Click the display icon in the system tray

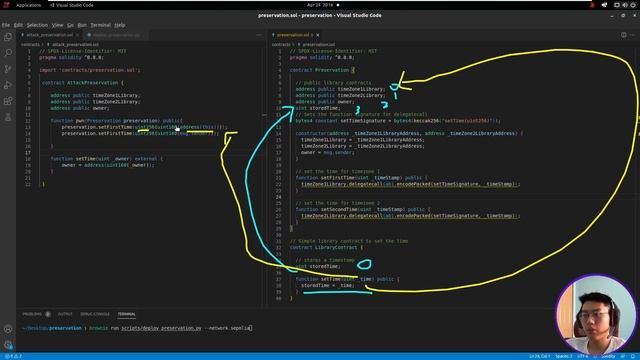coord(616,5)
